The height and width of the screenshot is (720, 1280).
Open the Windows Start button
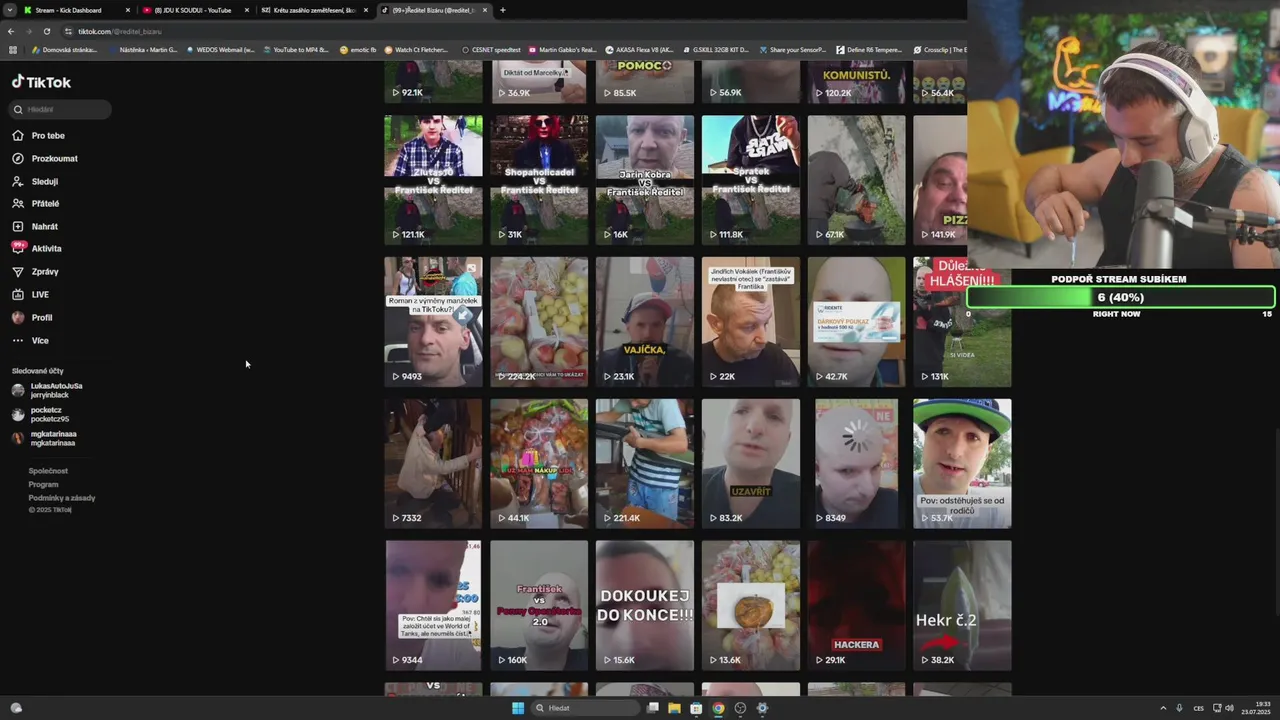tap(518, 708)
